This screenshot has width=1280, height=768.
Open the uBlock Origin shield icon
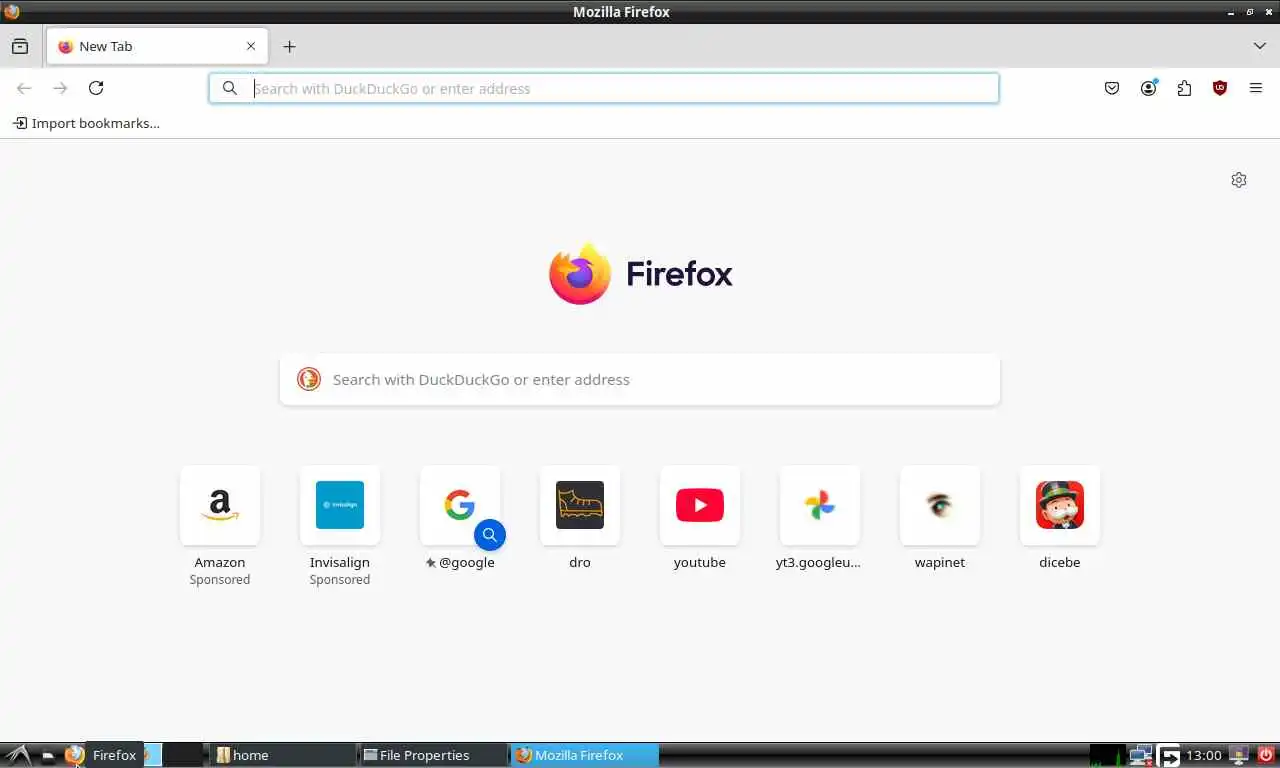(x=1220, y=88)
